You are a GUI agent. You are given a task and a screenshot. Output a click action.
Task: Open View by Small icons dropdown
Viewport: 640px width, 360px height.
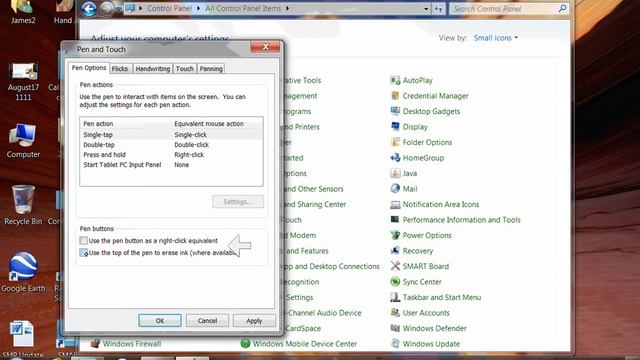496,38
